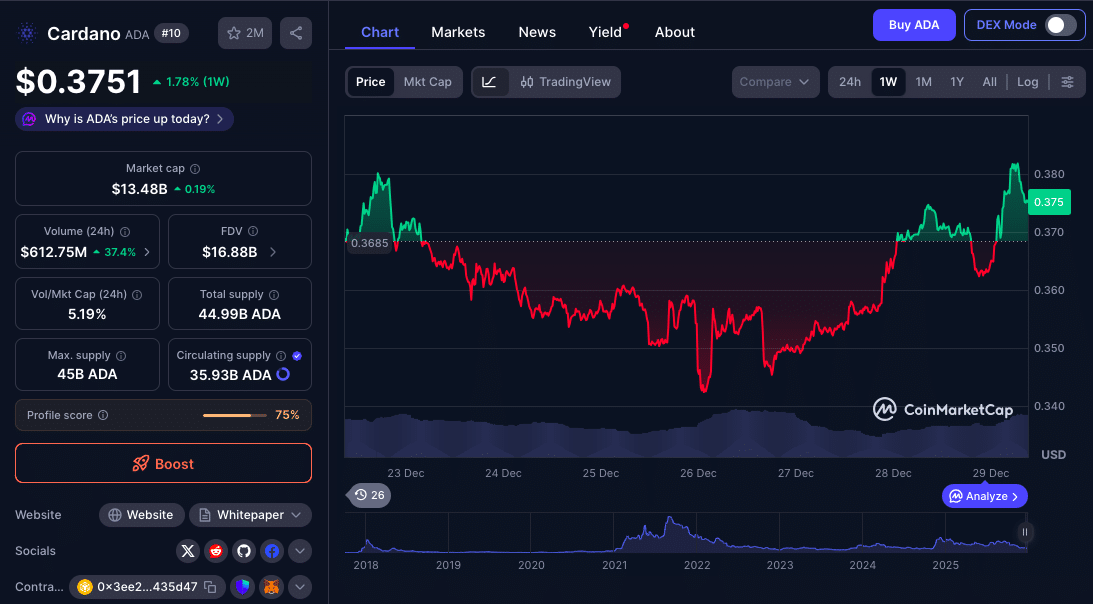Add Cardano to watchlist with star button
Viewport: 1093px width, 604px height.
pos(245,33)
